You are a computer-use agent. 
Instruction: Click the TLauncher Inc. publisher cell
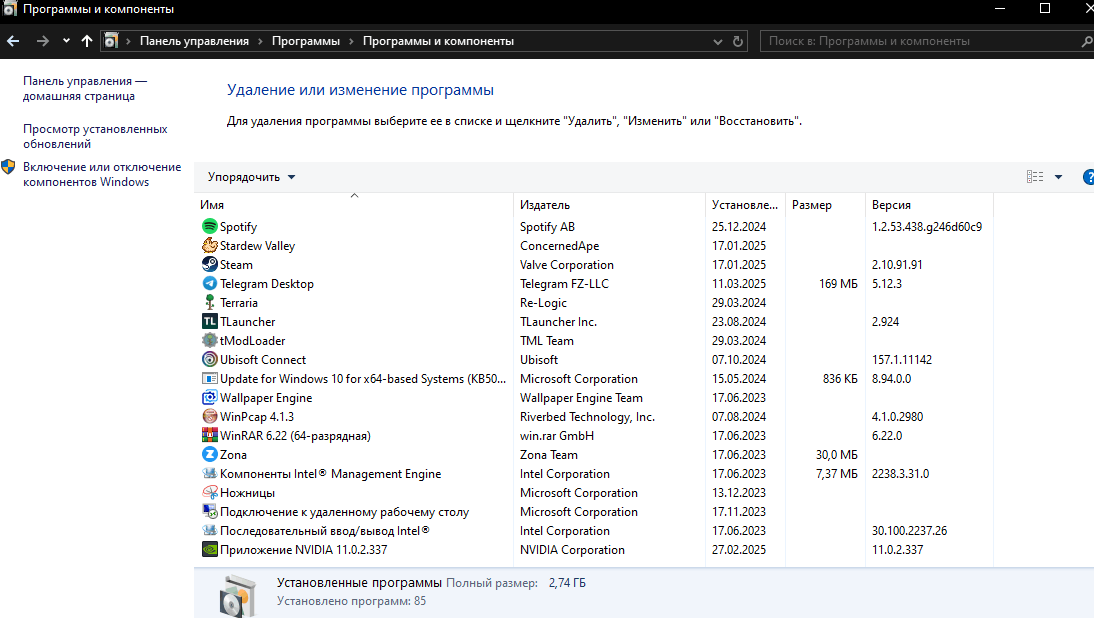click(558, 322)
